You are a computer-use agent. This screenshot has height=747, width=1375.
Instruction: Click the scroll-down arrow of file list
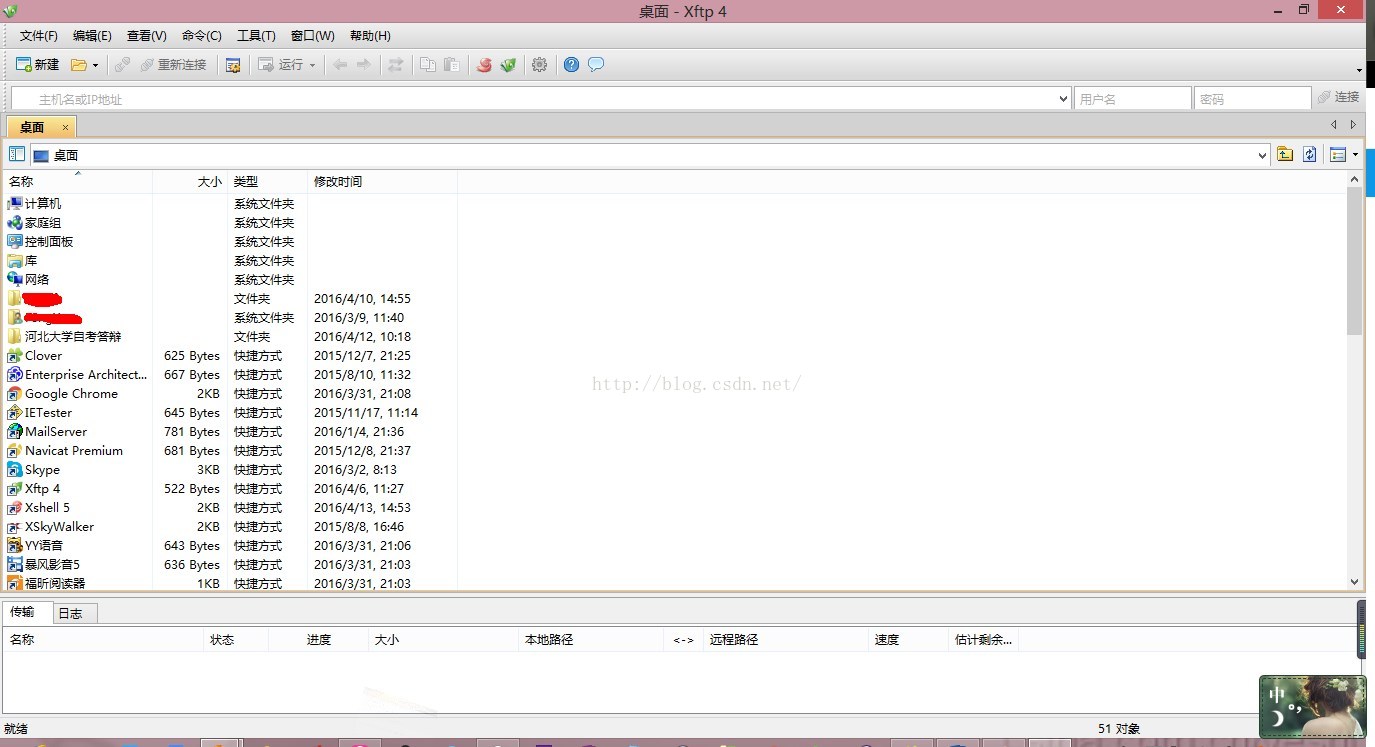point(1355,581)
